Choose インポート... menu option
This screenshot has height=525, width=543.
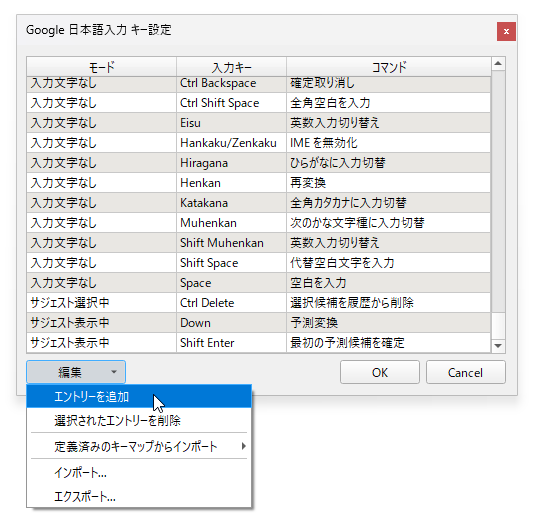(x=139, y=472)
